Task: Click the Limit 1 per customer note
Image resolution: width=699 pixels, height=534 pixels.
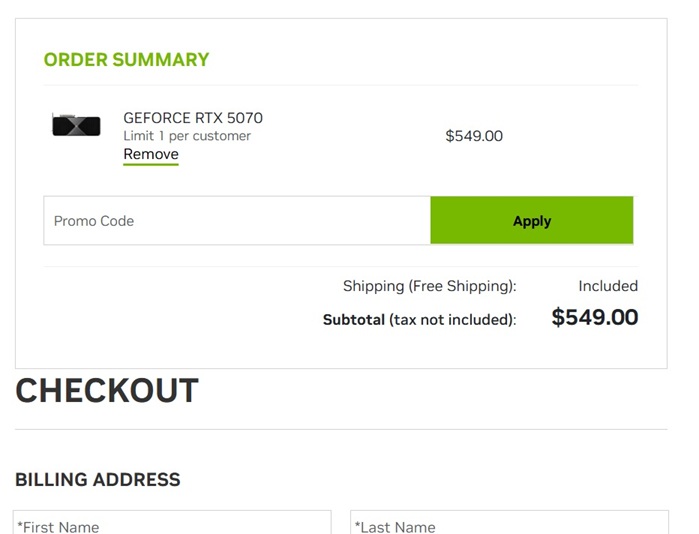Action: pos(187,136)
